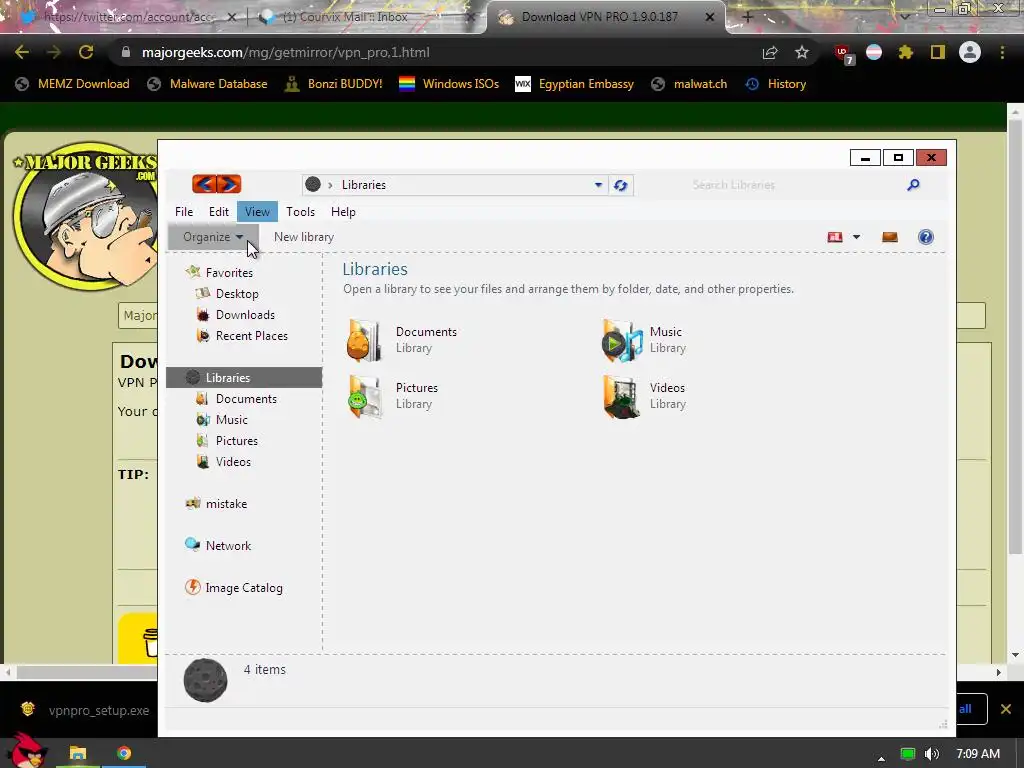Toggle Chrome side panel icon

937,52
